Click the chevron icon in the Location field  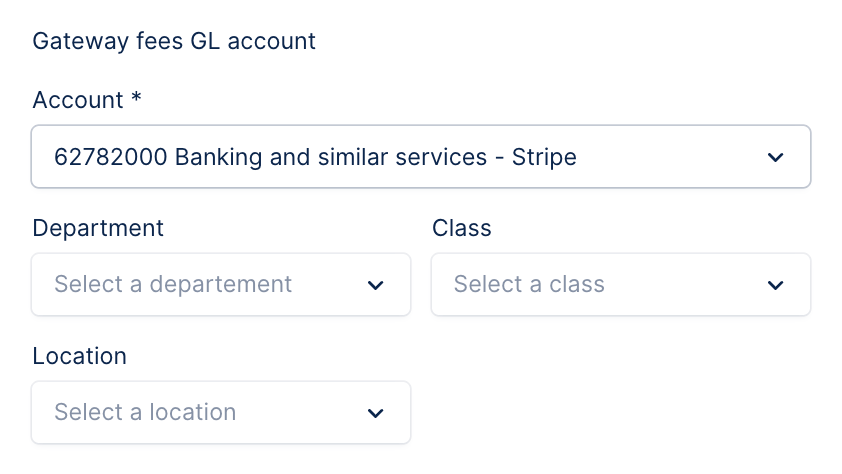click(x=375, y=413)
